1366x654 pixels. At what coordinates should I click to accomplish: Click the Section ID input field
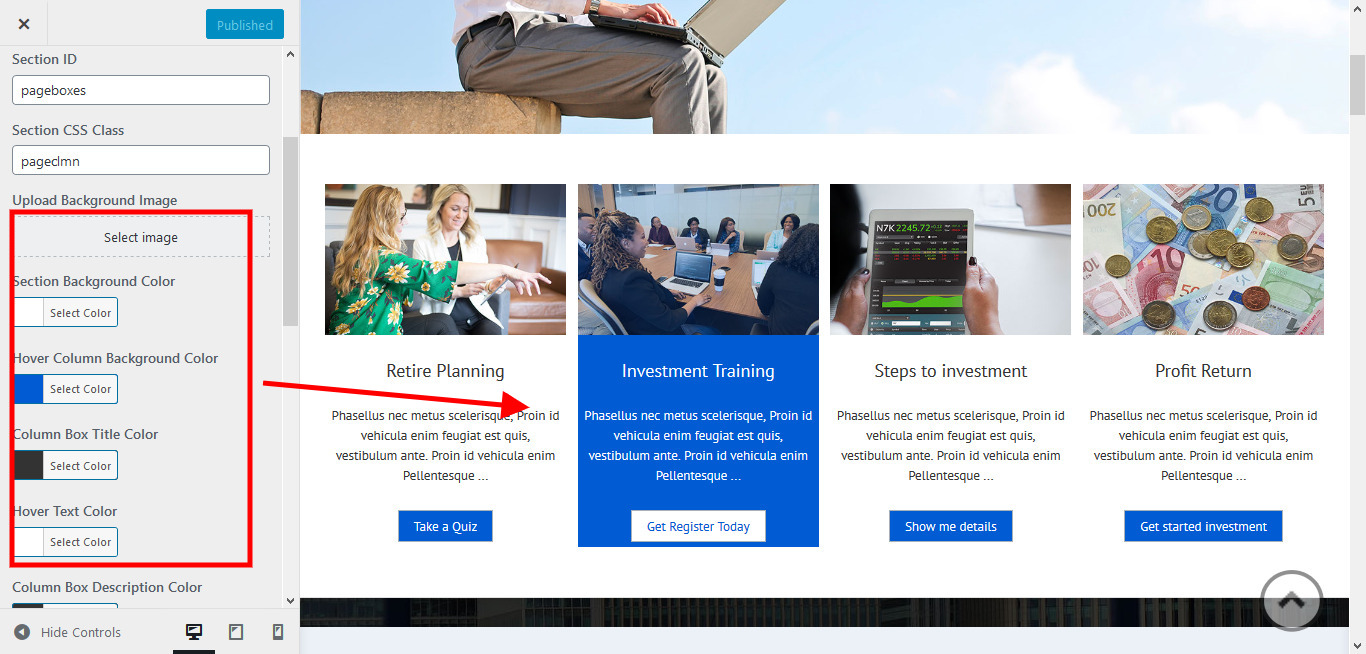coord(141,90)
